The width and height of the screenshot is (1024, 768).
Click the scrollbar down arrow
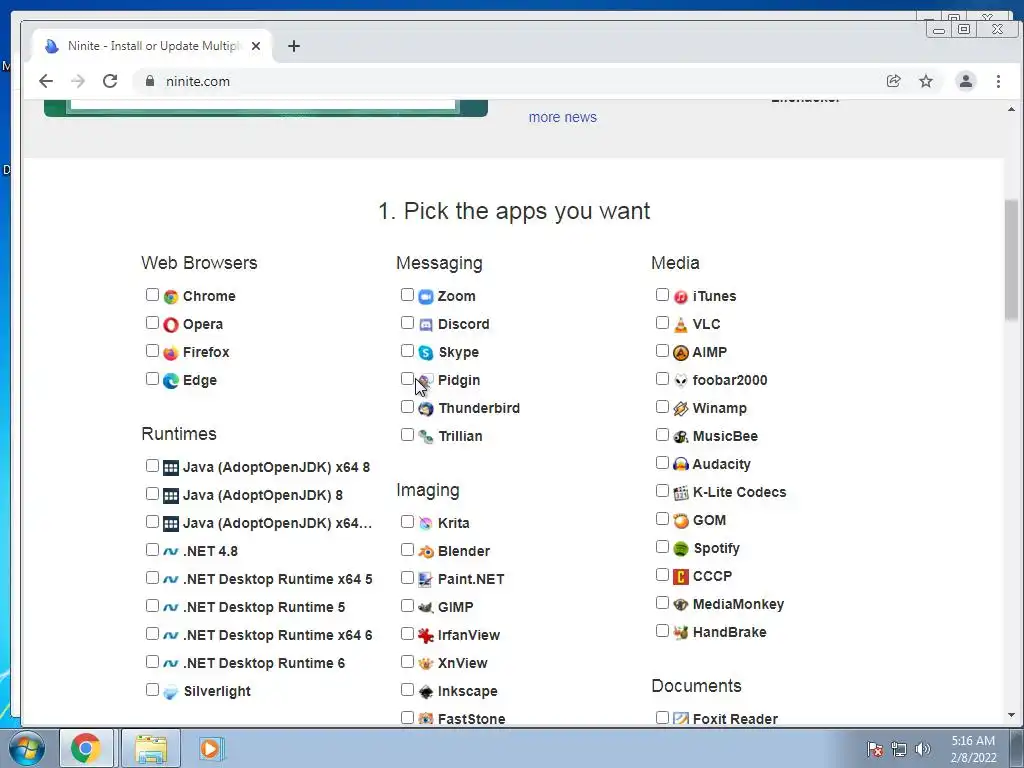tap(1012, 716)
